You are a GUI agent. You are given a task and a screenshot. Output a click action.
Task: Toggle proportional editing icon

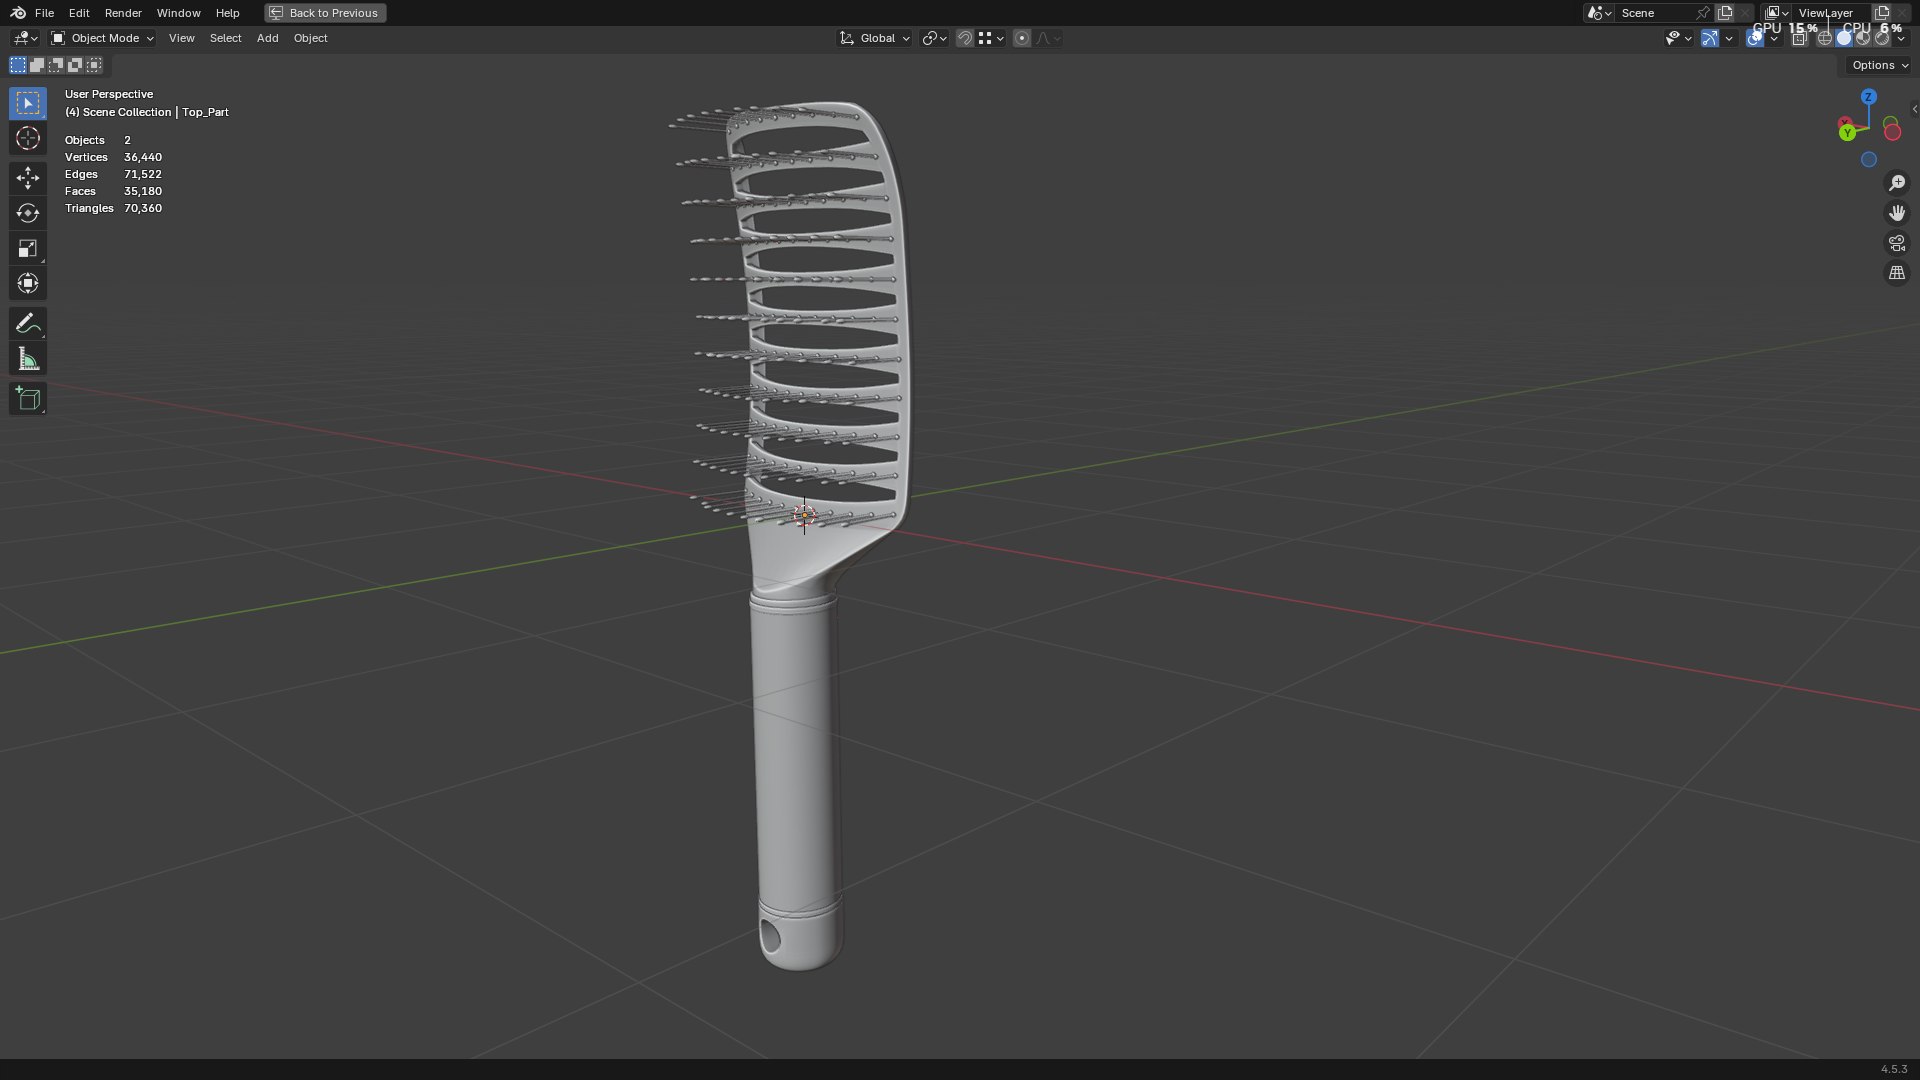tap(1021, 38)
